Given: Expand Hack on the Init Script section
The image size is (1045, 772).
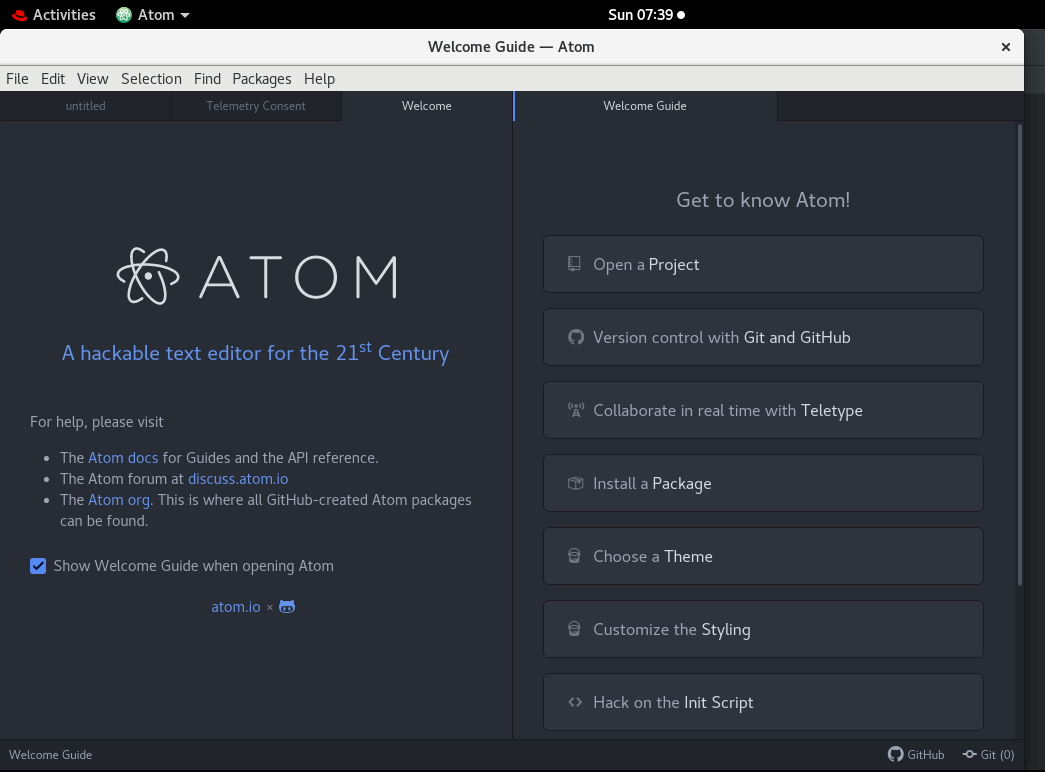Looking at the screenshot, I should click(763, 702).
